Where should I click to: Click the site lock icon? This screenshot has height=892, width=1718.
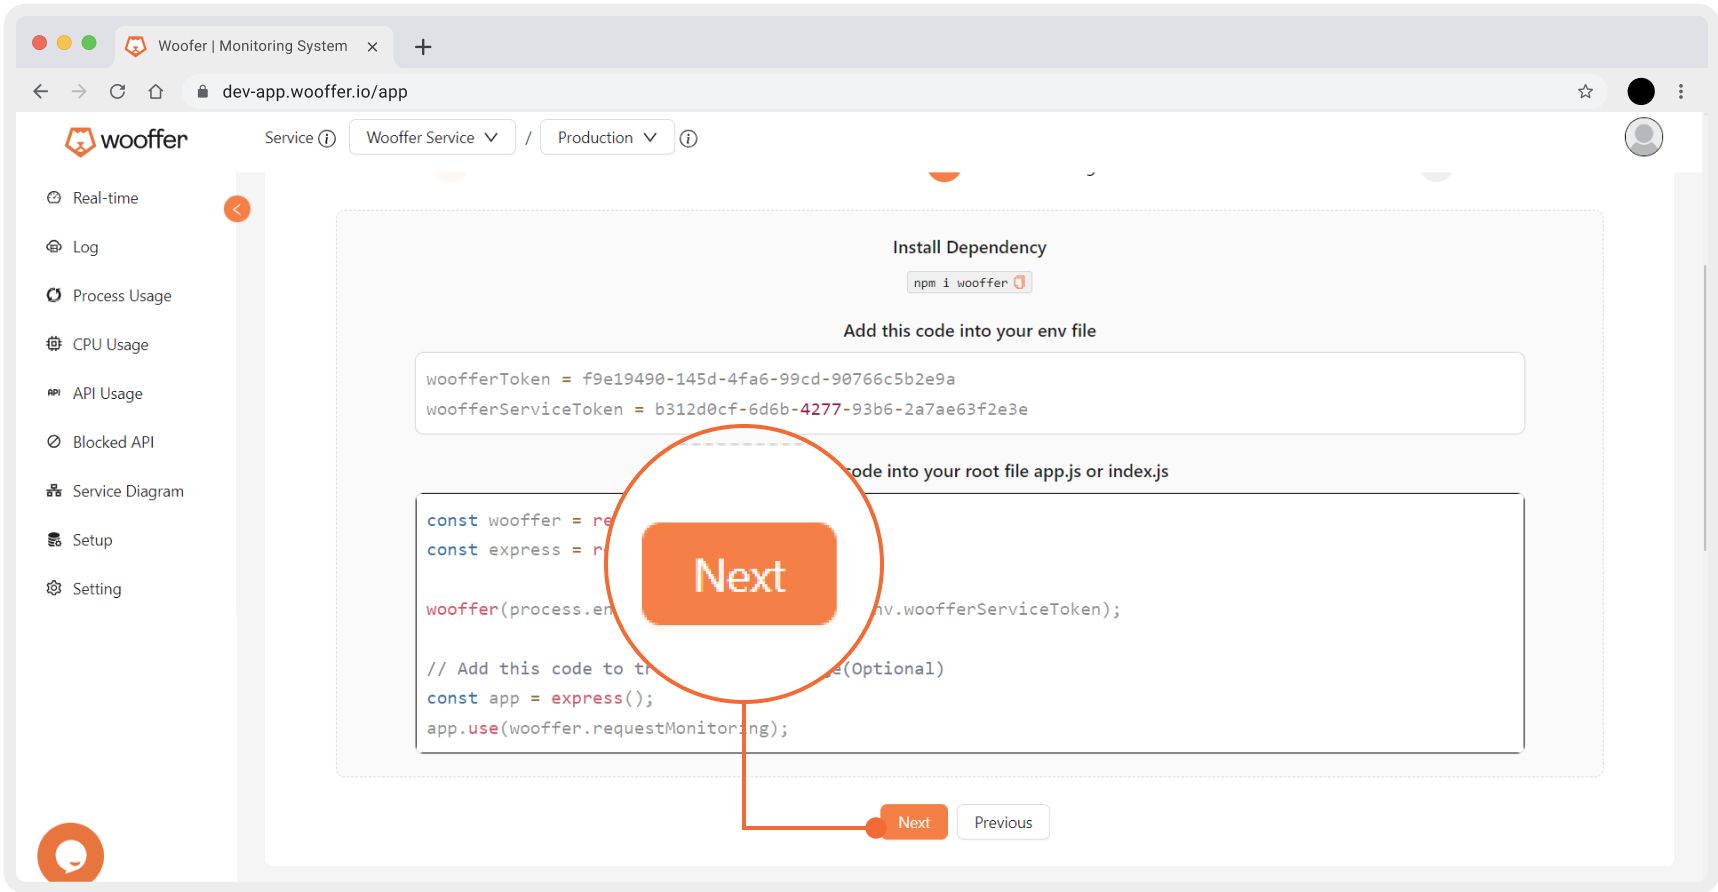pyautogui.click(x=203, y=91)
